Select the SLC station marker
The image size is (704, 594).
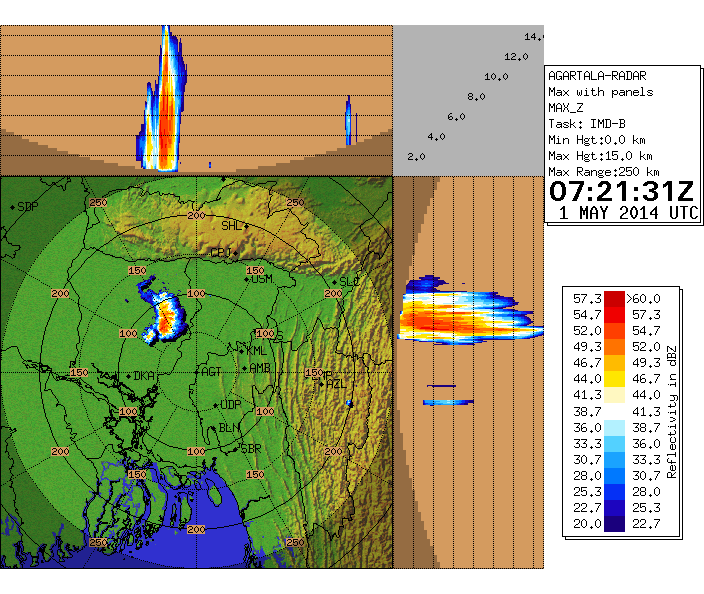pos(334,282)
